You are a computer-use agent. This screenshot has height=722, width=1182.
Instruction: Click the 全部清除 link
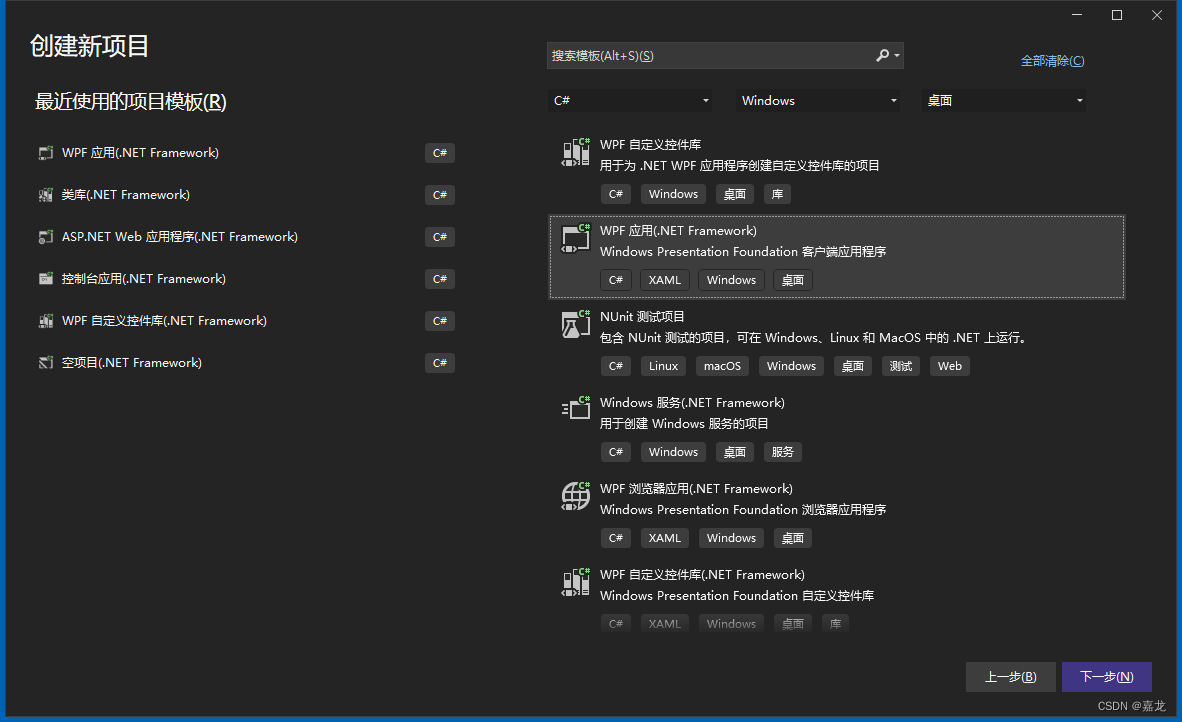pos(1052,61)
